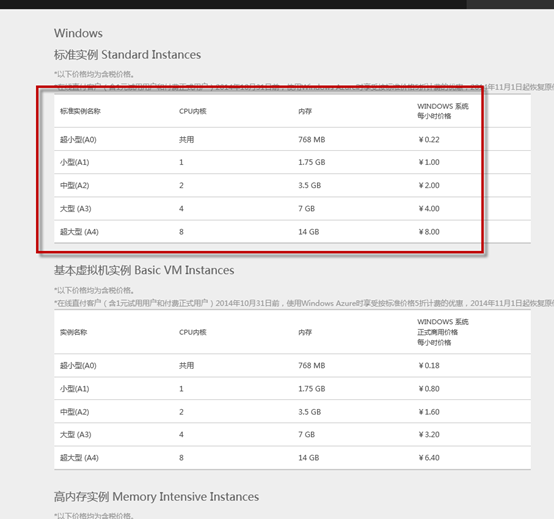Viewport: 554px width, 519px height.
Task: Click the ¥1.60 Basic A2 price
Action: (x=429, y=412)
